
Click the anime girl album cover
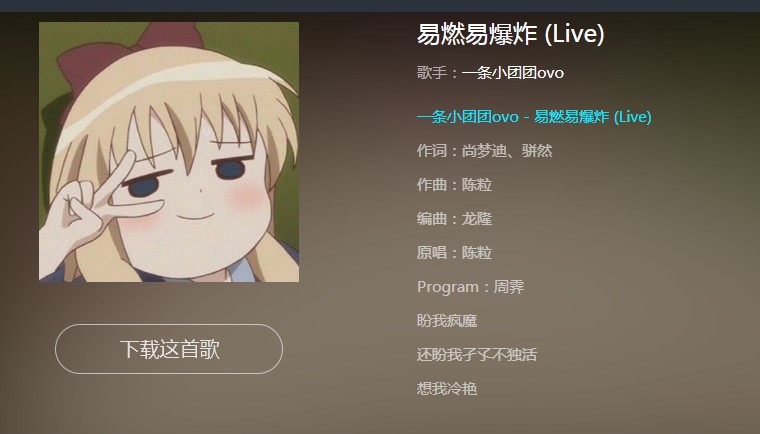[x=169, y=152]
